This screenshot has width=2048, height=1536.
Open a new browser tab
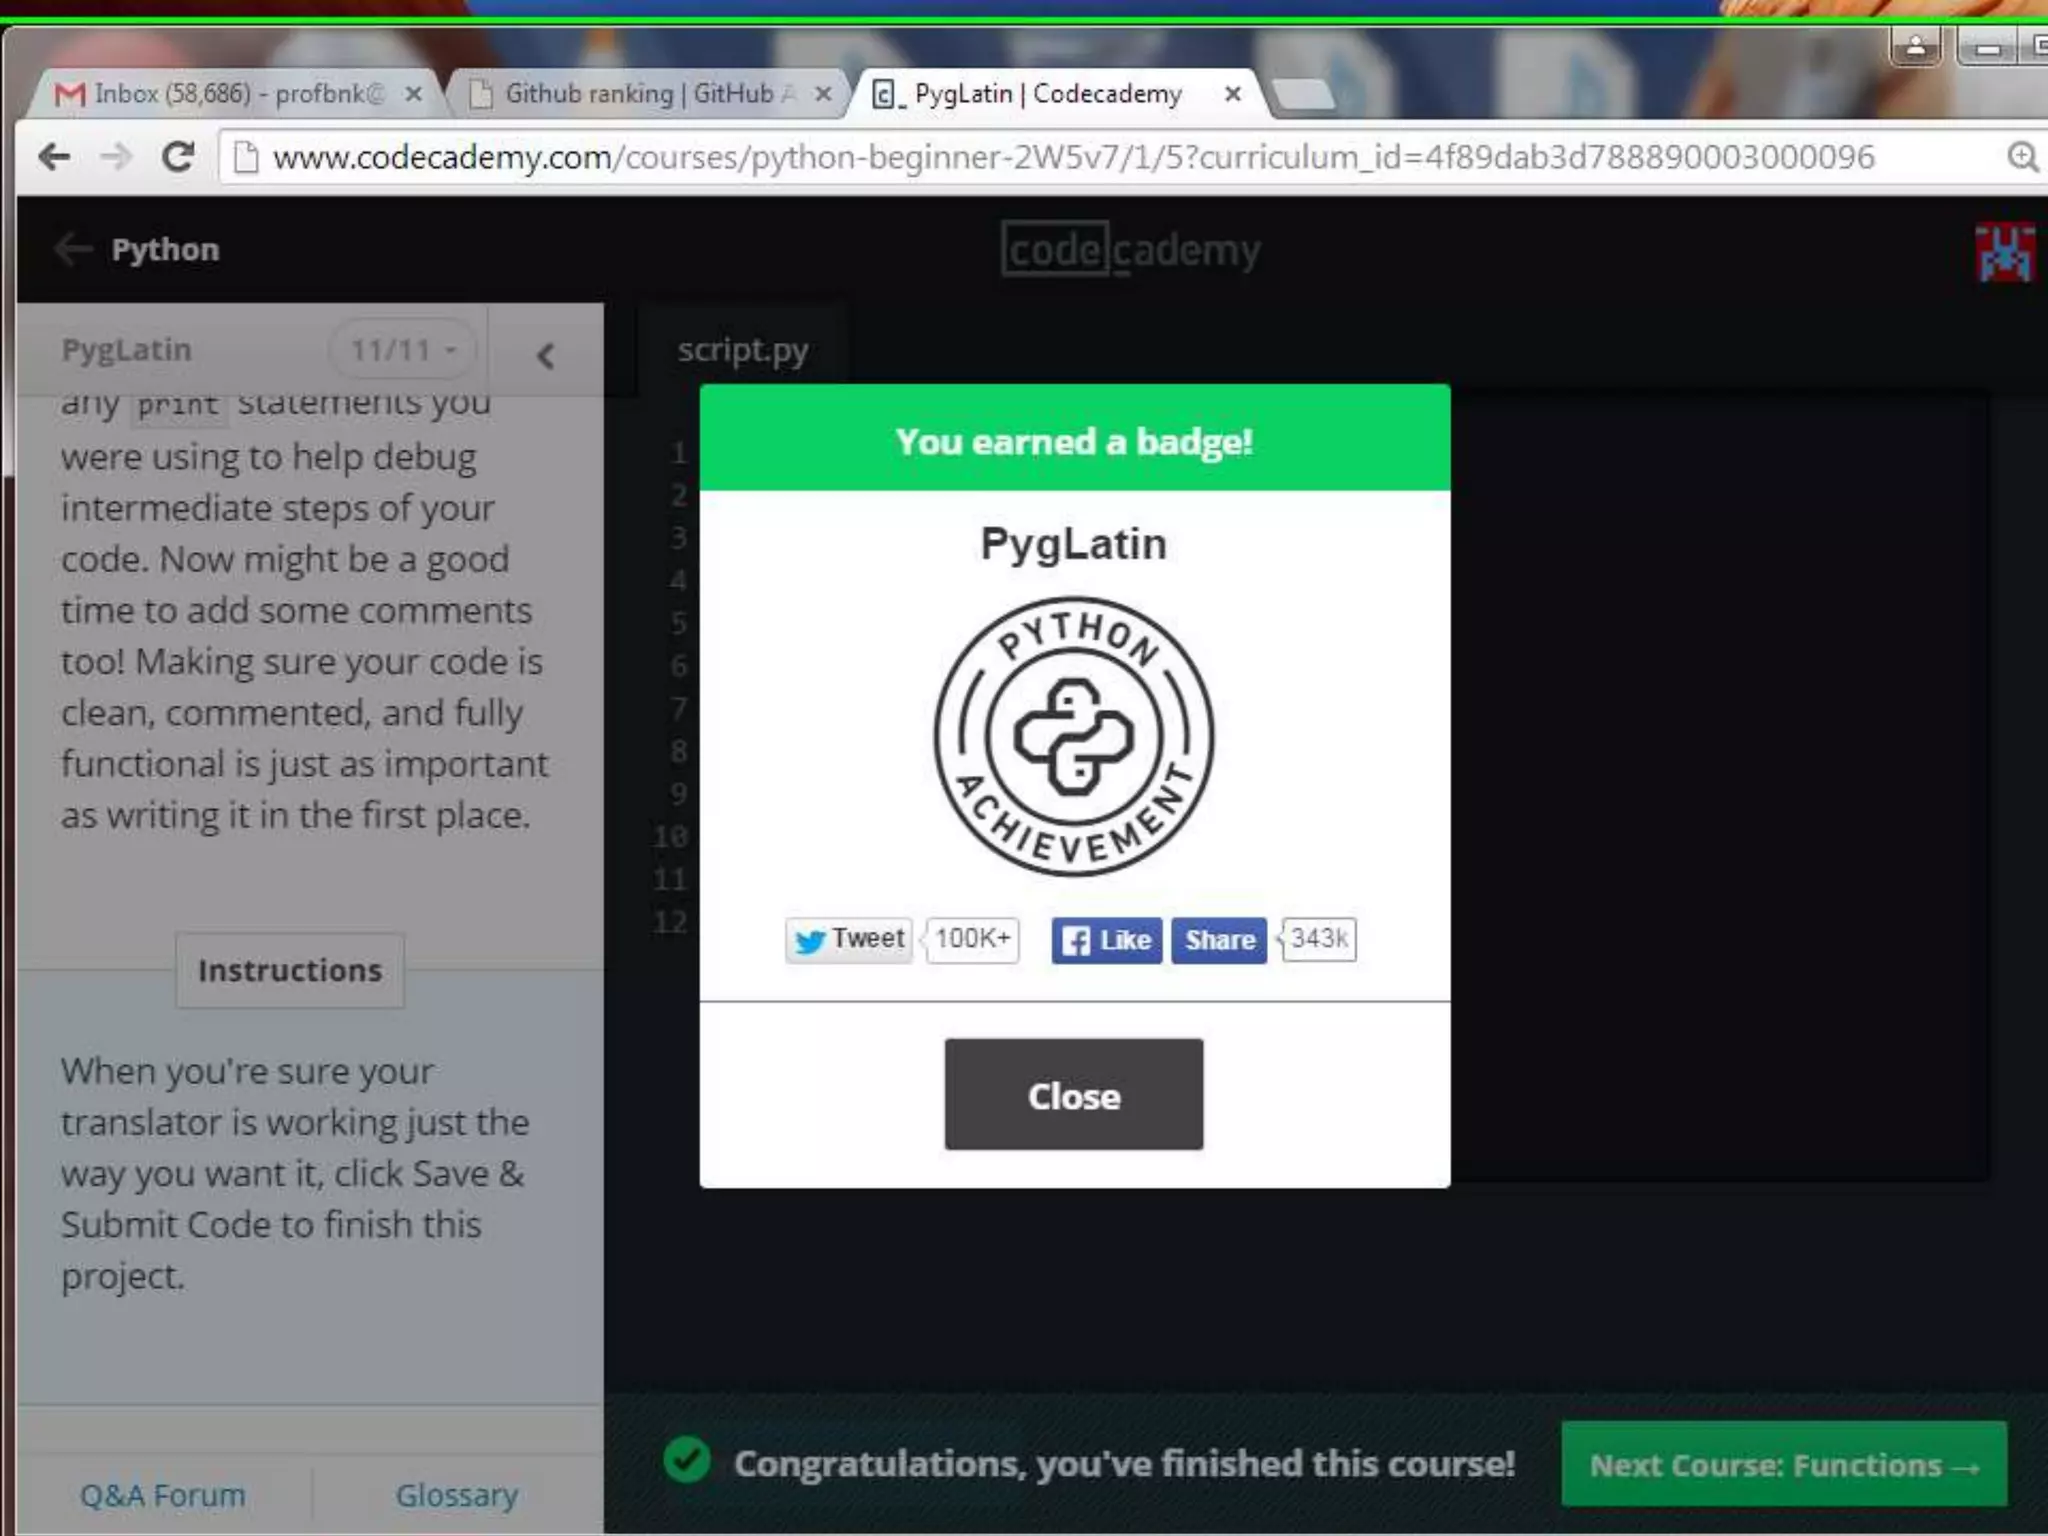[1303, 95]
